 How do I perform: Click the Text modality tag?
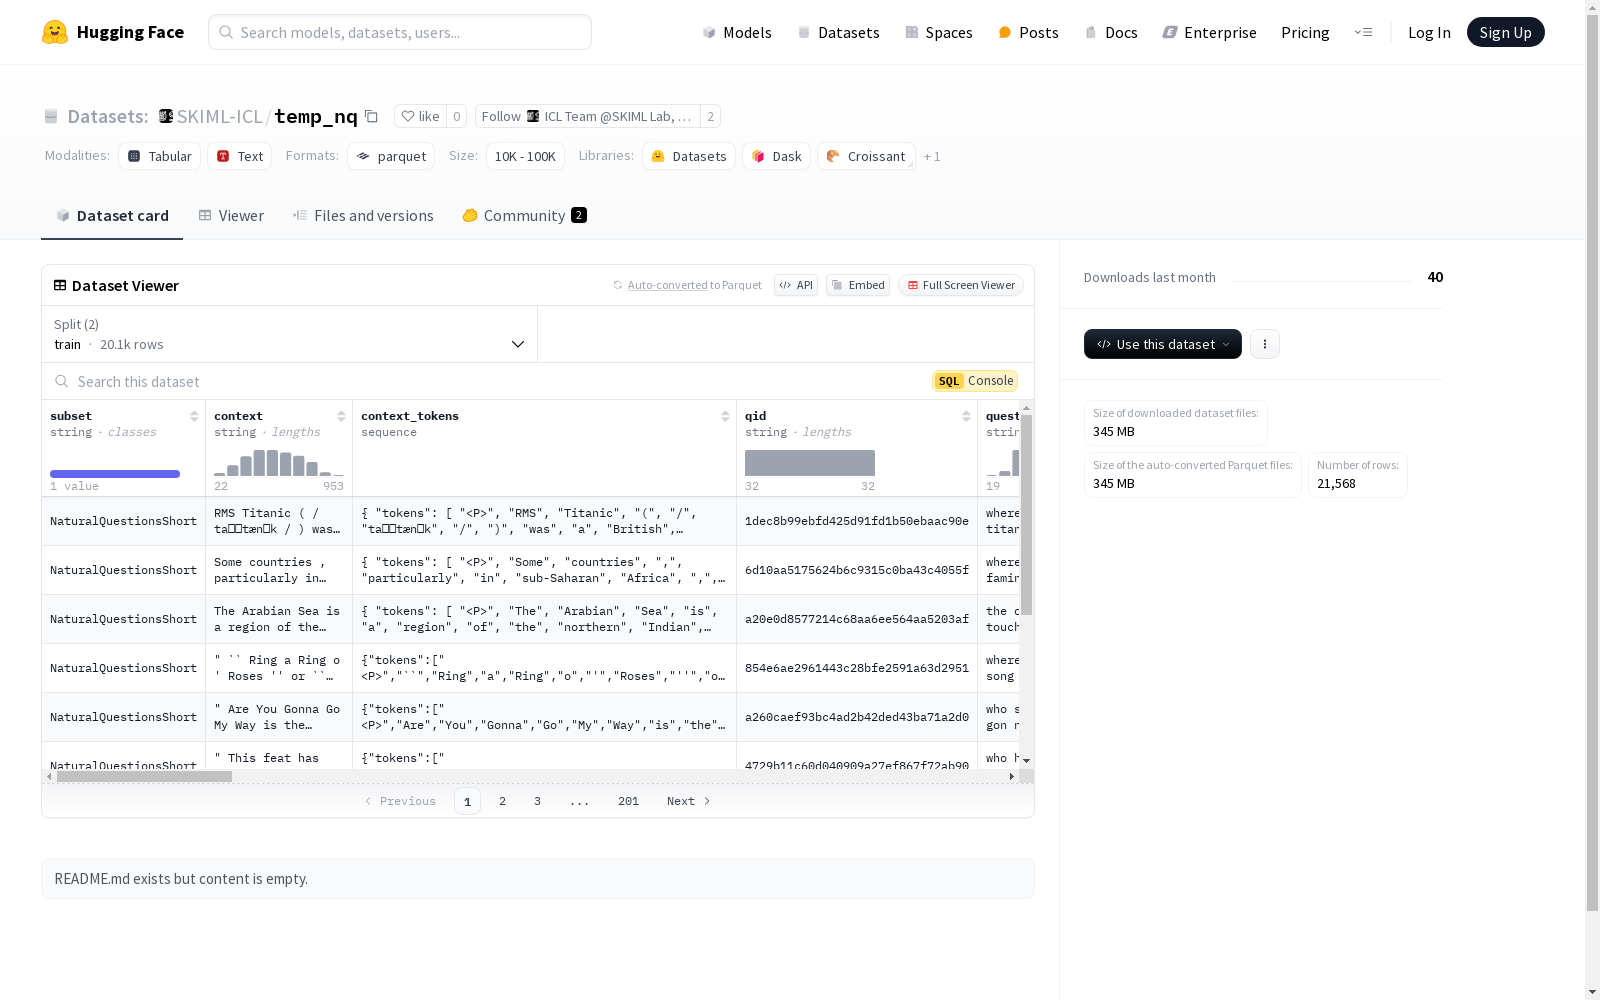[x=240, y=156]
